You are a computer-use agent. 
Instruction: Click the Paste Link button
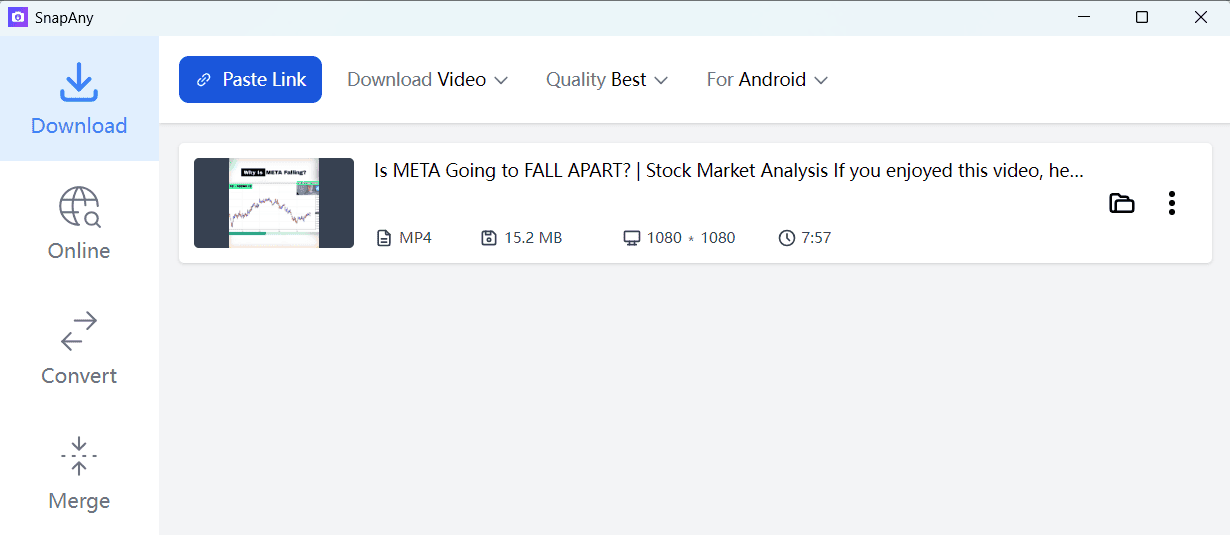click(x=250, y=79)
